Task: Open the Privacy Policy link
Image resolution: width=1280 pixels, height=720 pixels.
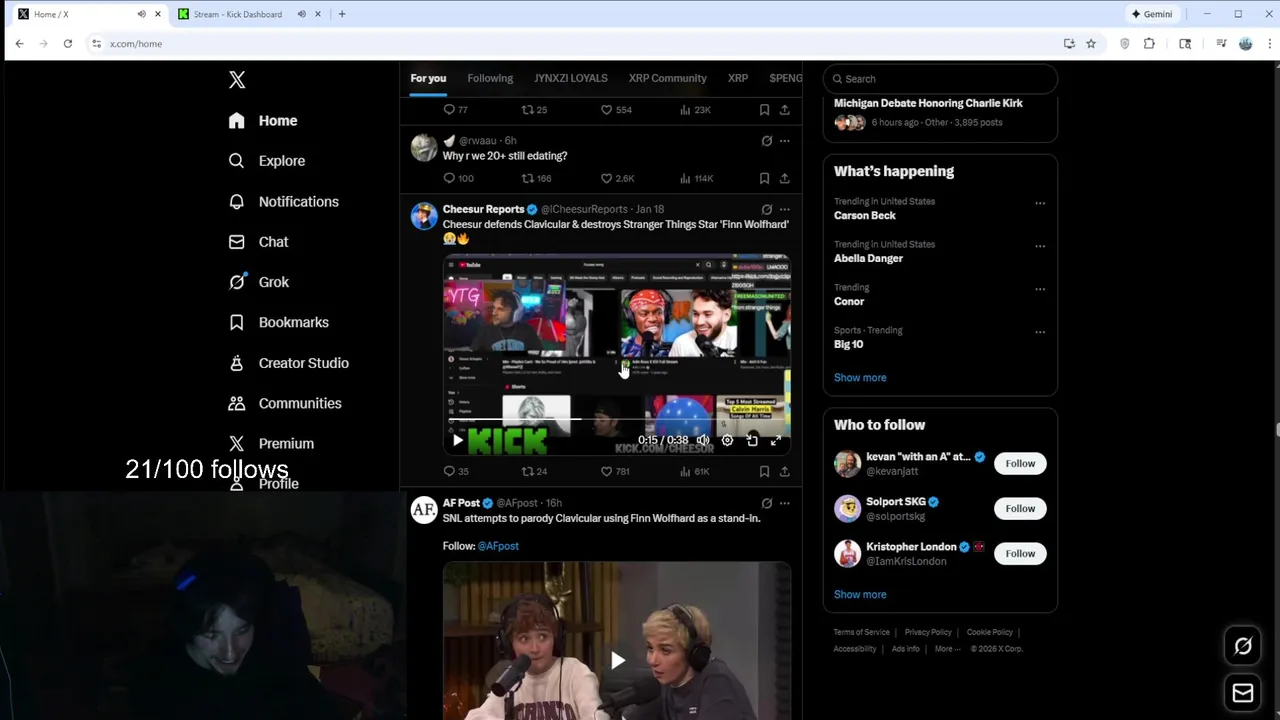Action: click(928, 632)
